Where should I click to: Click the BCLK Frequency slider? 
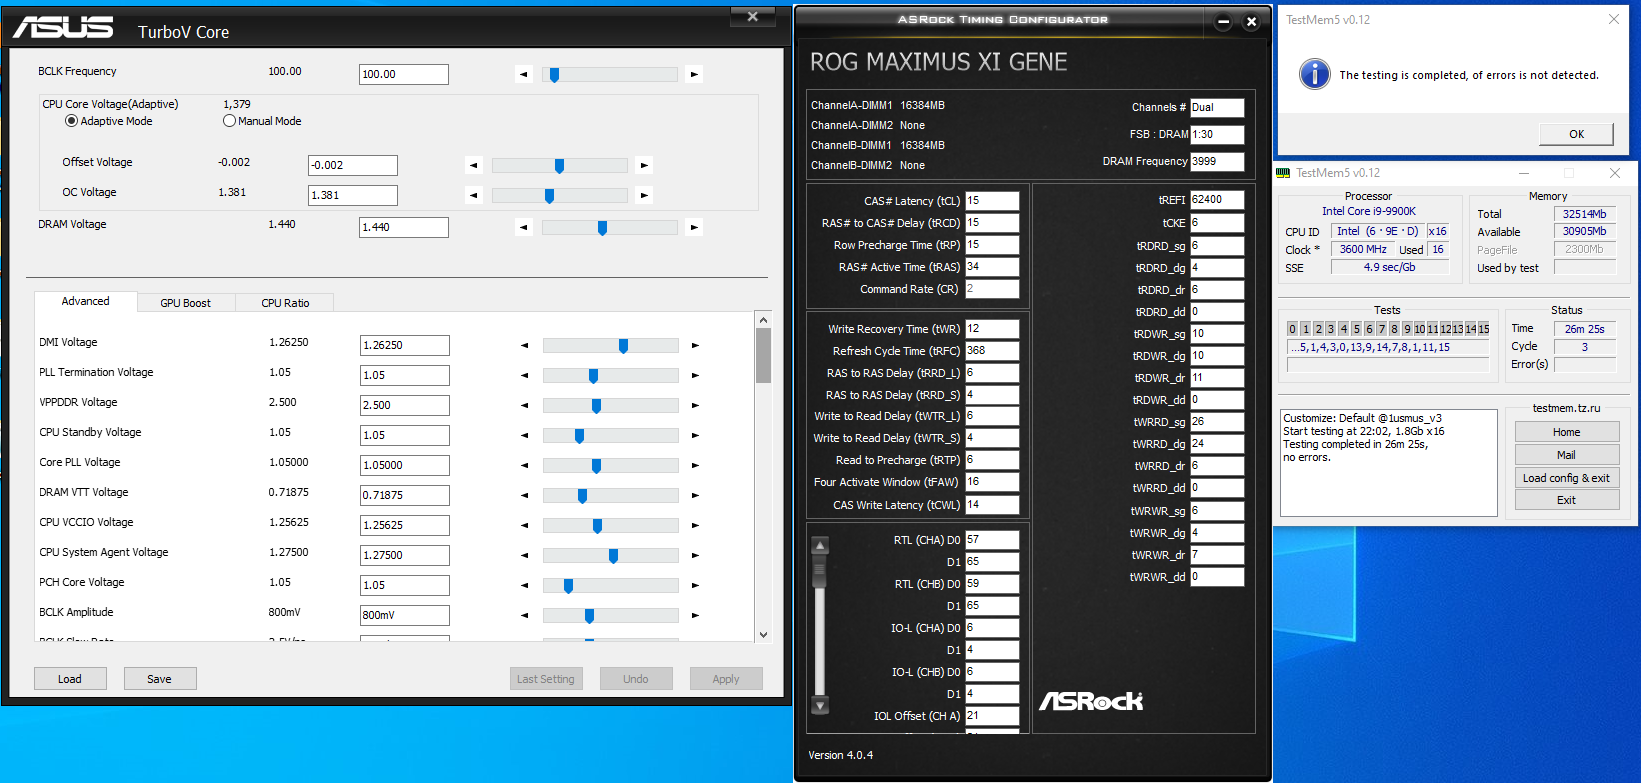(610, 74)
